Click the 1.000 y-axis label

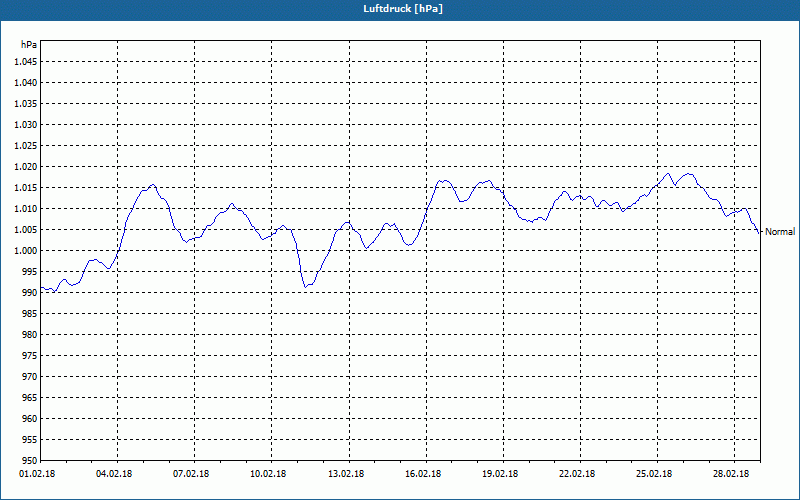(26, 251)
